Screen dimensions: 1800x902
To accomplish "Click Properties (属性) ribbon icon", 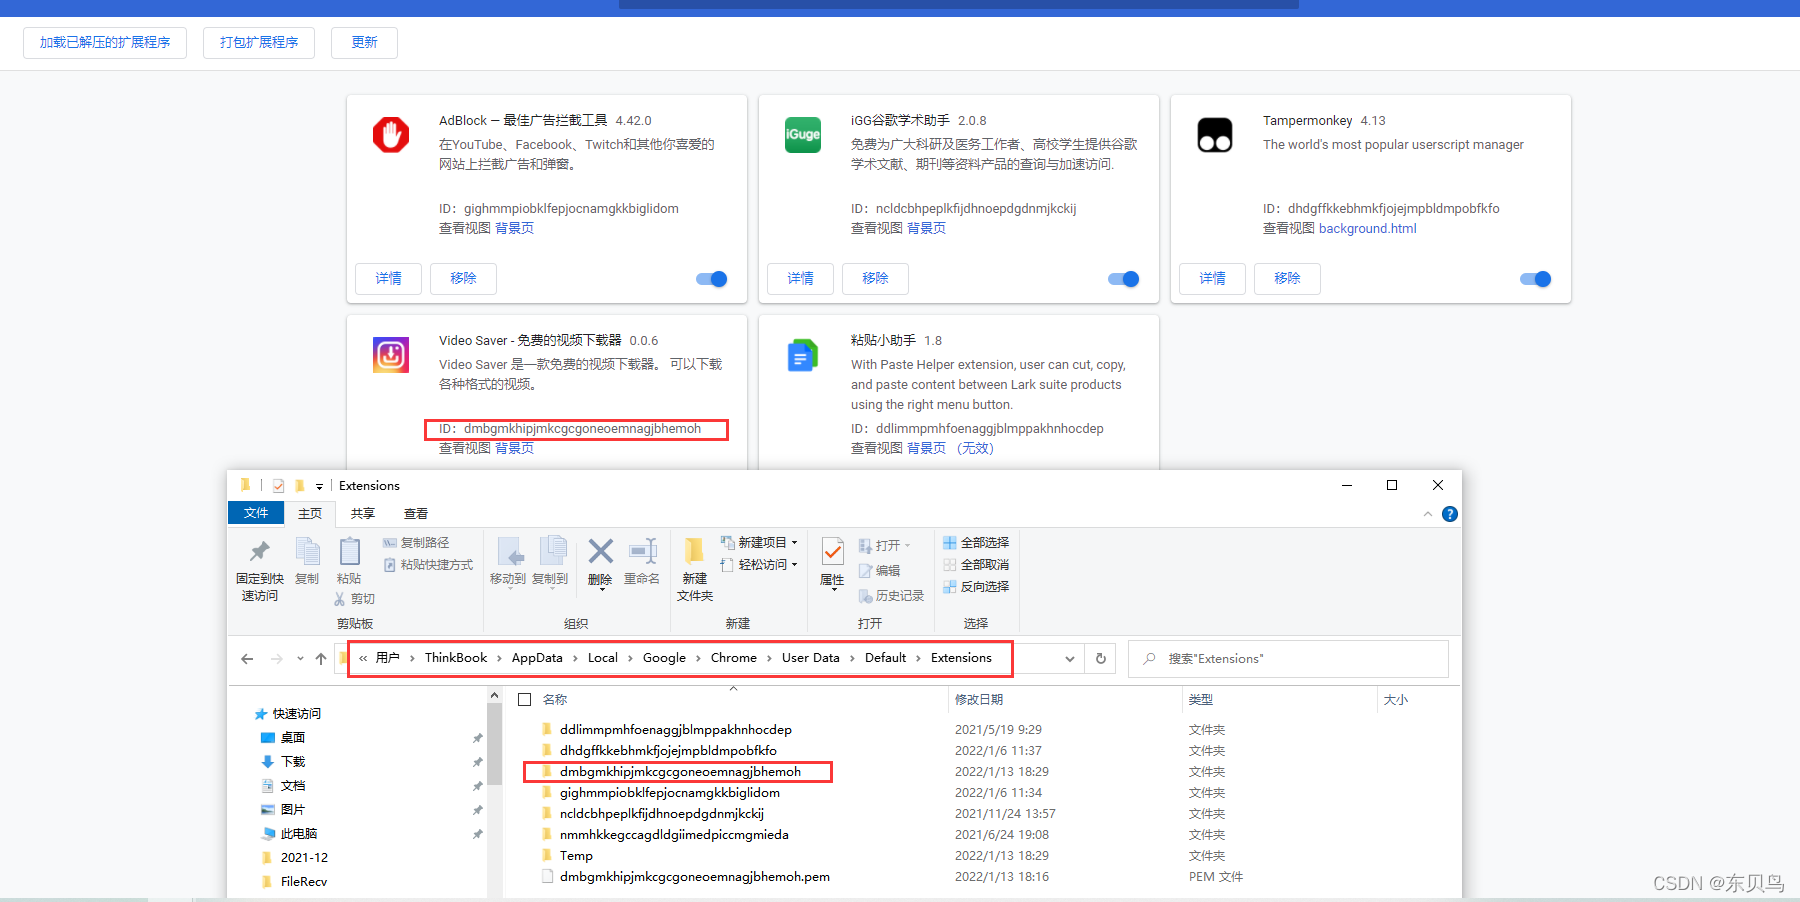I will pyautogui.click(x=832, y=551).
